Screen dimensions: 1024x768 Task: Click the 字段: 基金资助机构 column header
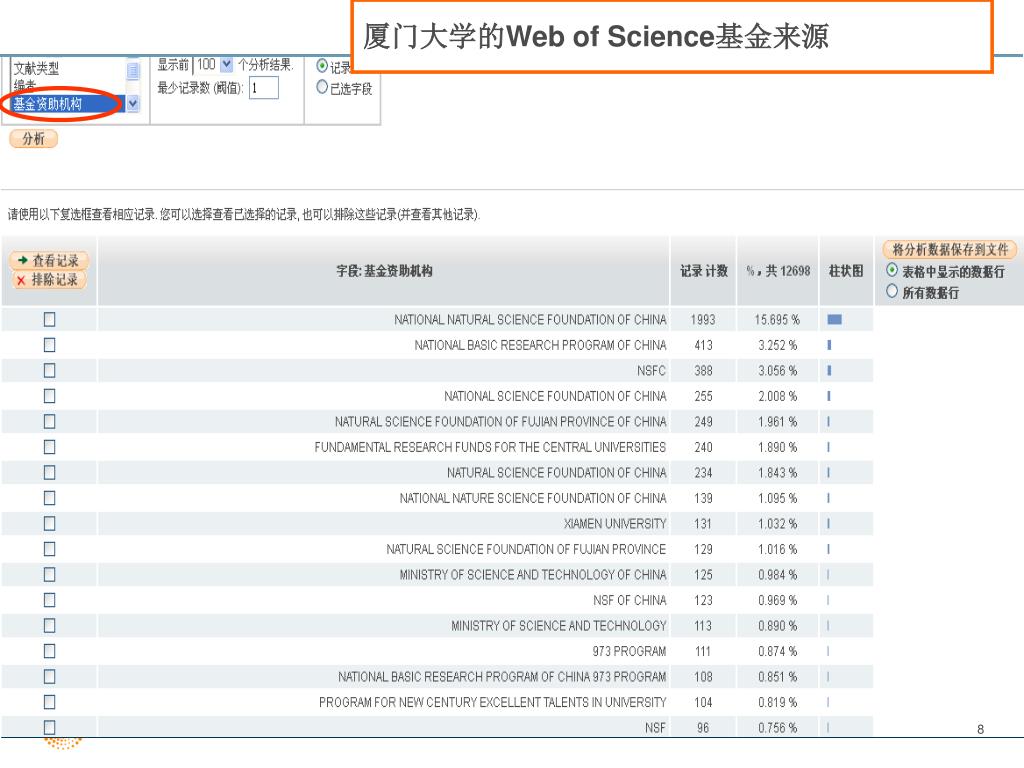pyautogui.click(x=385, y=271)
